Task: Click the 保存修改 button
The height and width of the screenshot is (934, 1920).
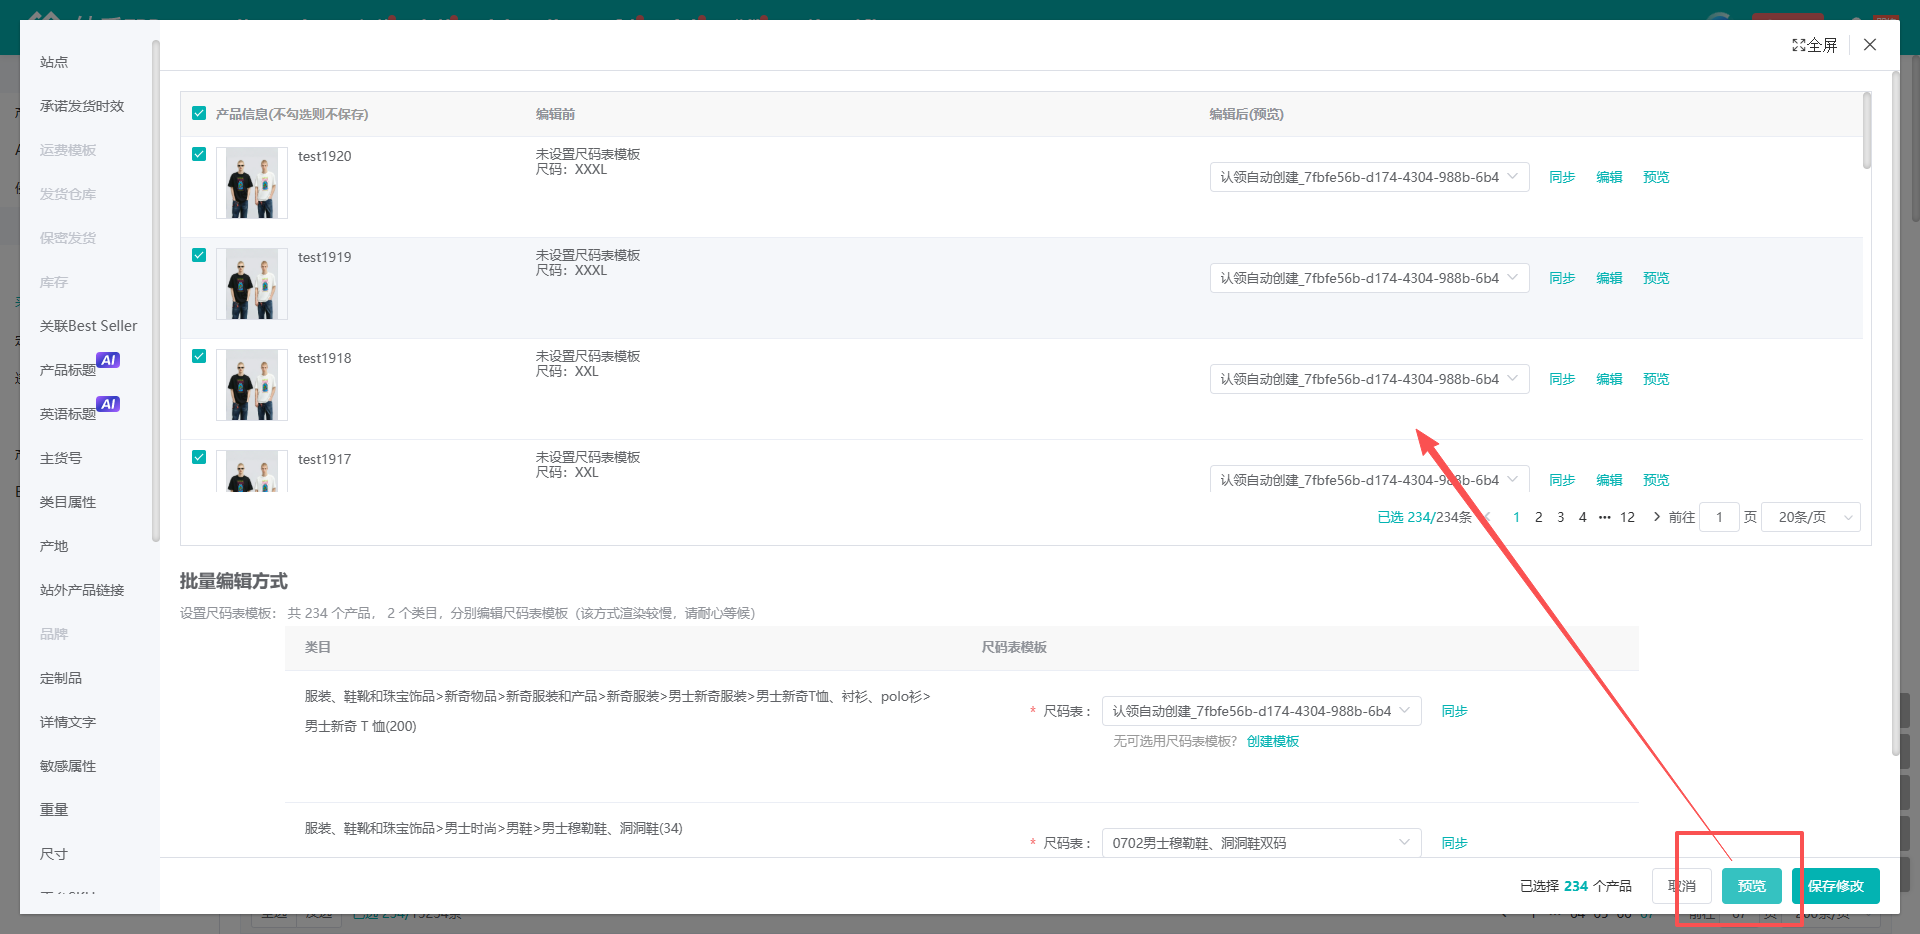Action: point(1836,886)
